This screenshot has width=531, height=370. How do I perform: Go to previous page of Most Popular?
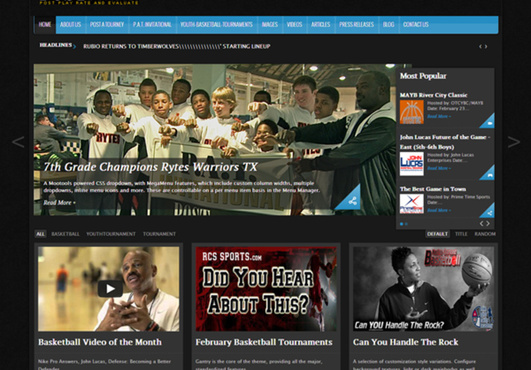[482, 223]
